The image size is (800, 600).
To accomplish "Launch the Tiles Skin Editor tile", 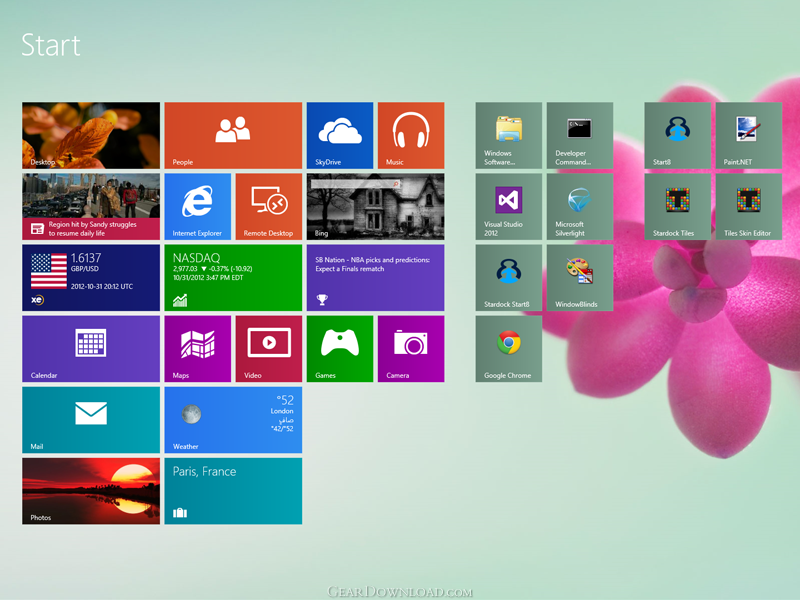I will pos(749,207).
